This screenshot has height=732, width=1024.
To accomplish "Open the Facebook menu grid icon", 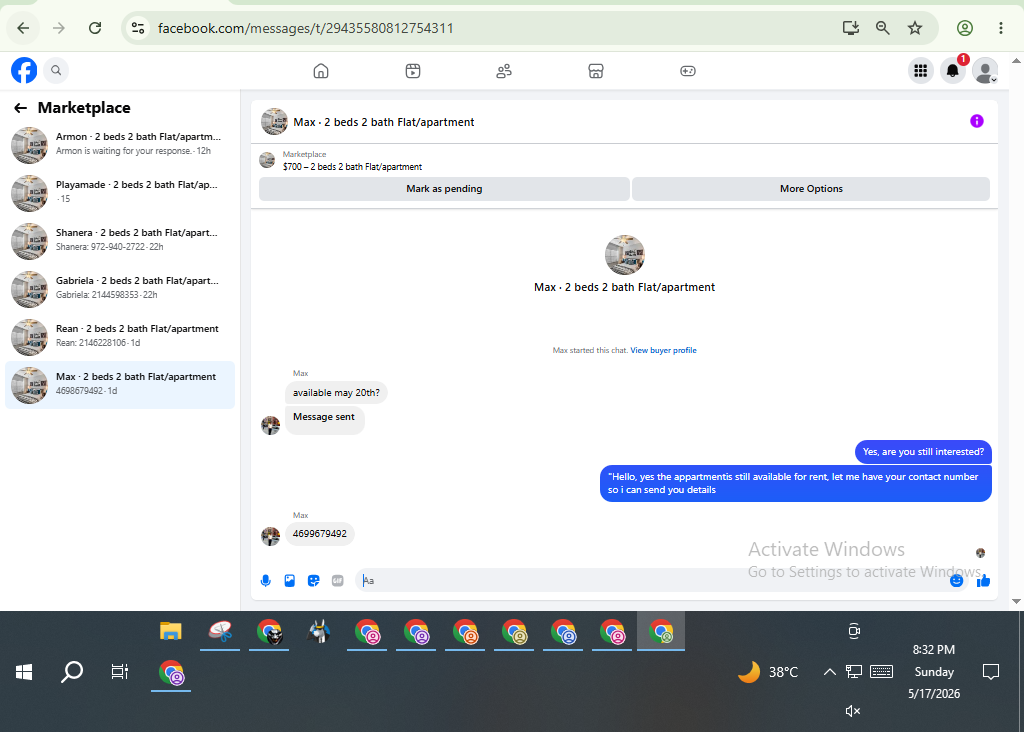I will [x=920, y=71].
